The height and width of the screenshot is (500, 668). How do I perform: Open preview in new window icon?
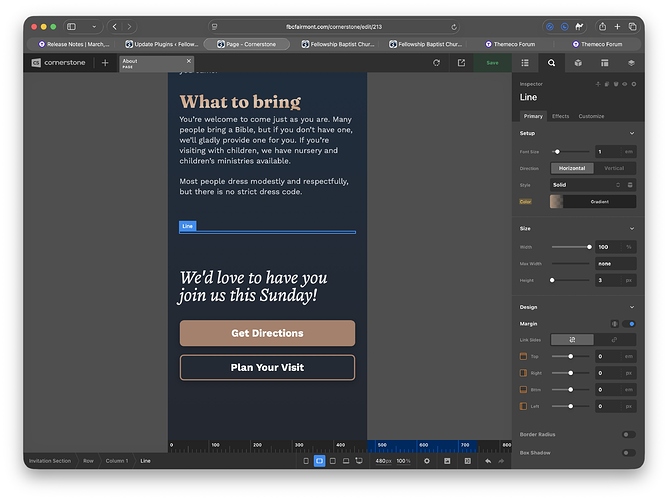click(x=461, y=63)
